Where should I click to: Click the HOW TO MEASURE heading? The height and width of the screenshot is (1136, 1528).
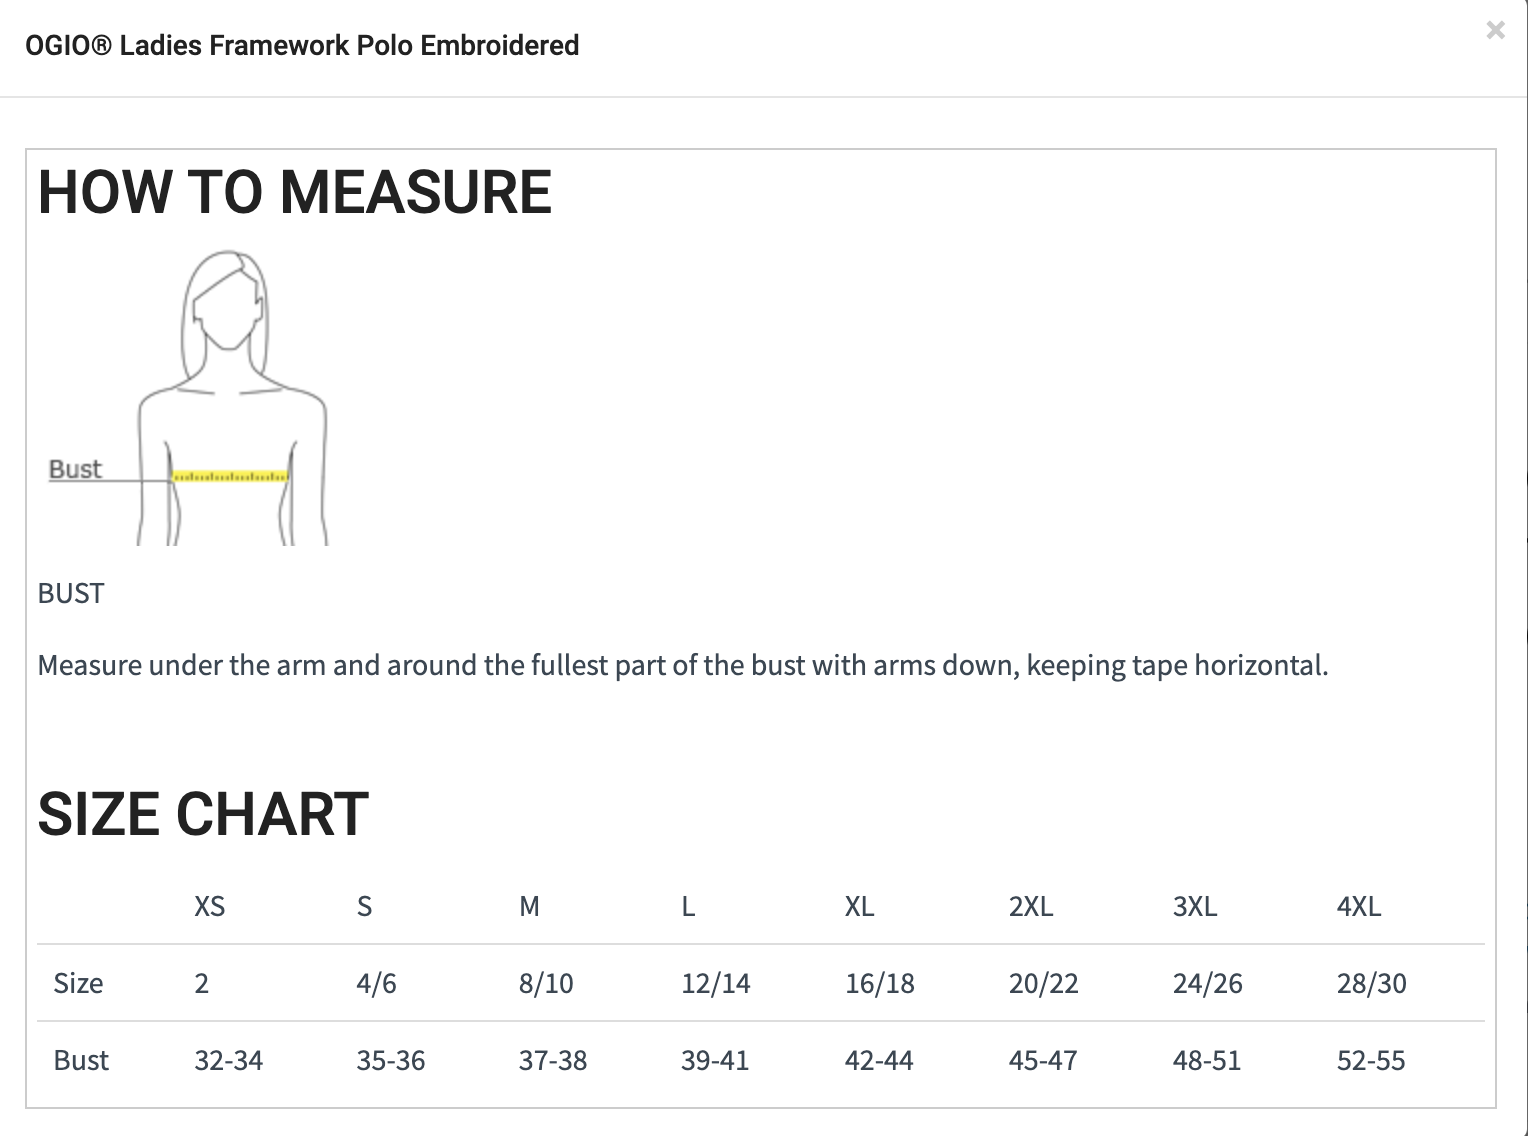point(294,192)
